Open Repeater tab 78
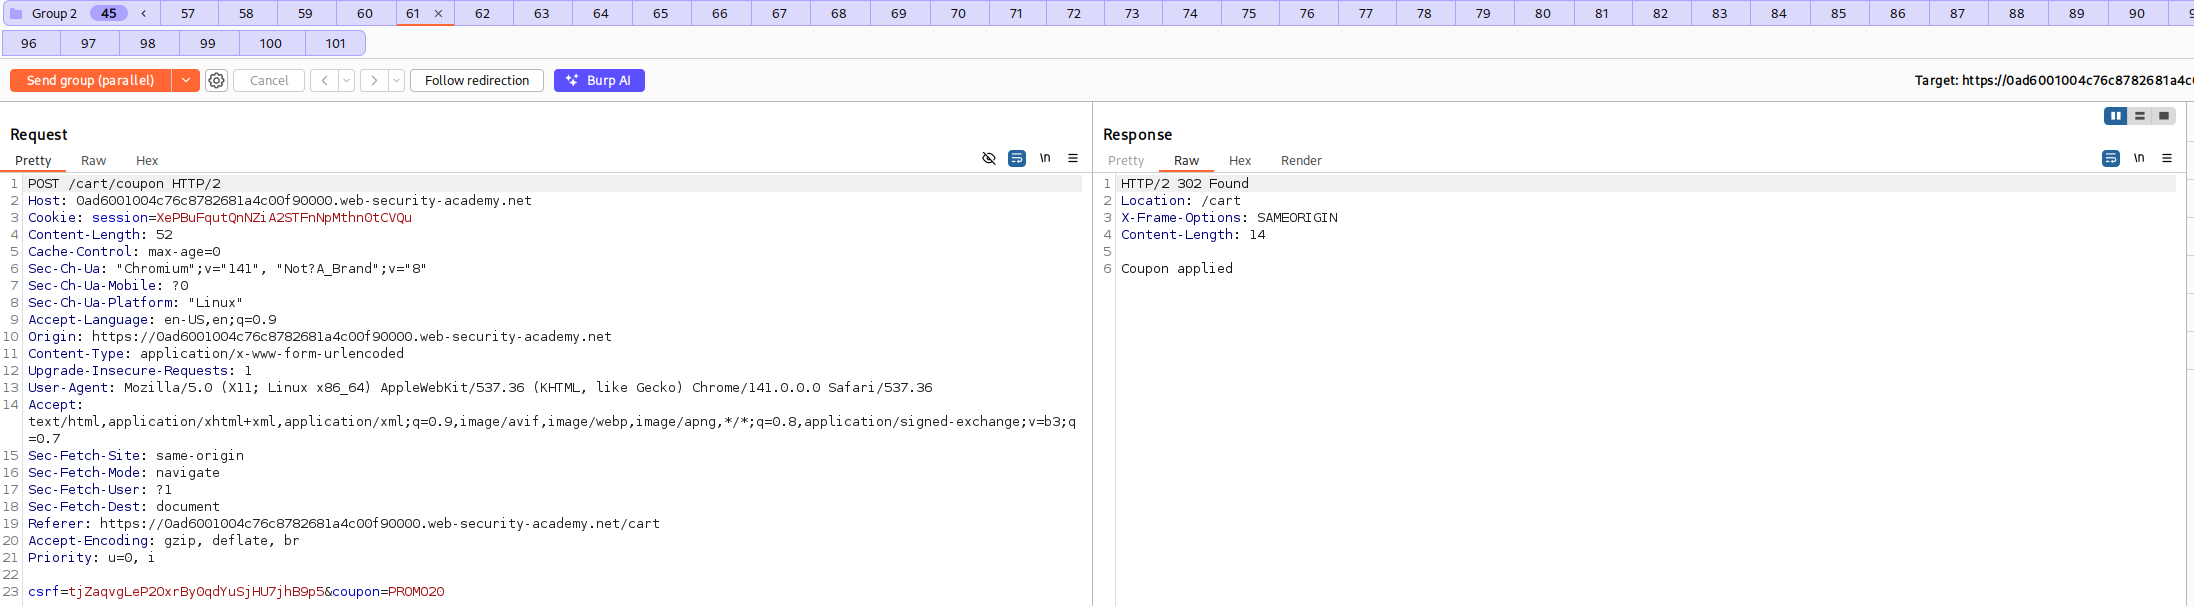Screen dimensions: 2194x606 tap(1424, 13)
